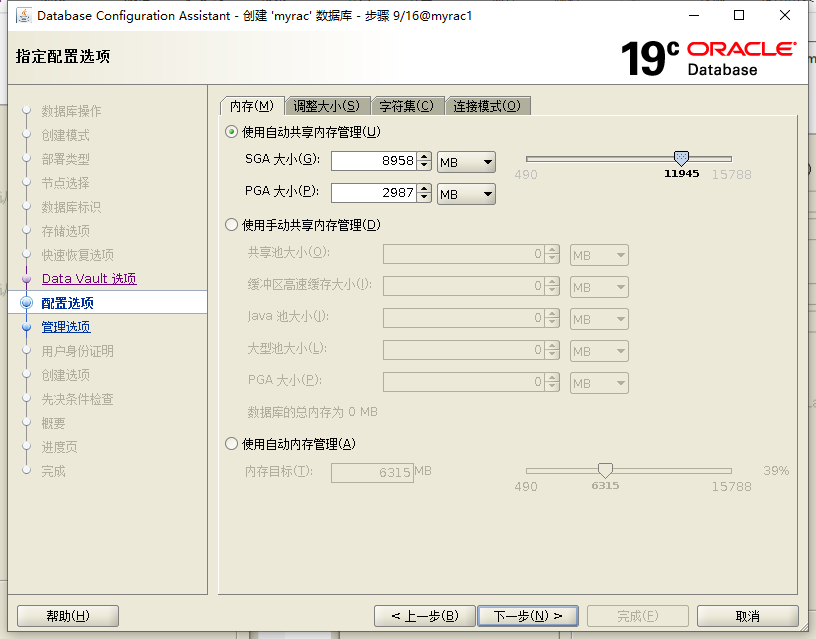816x639 pixels.
Task: Click the 大型池大小 input field
Action: point(464,350)
